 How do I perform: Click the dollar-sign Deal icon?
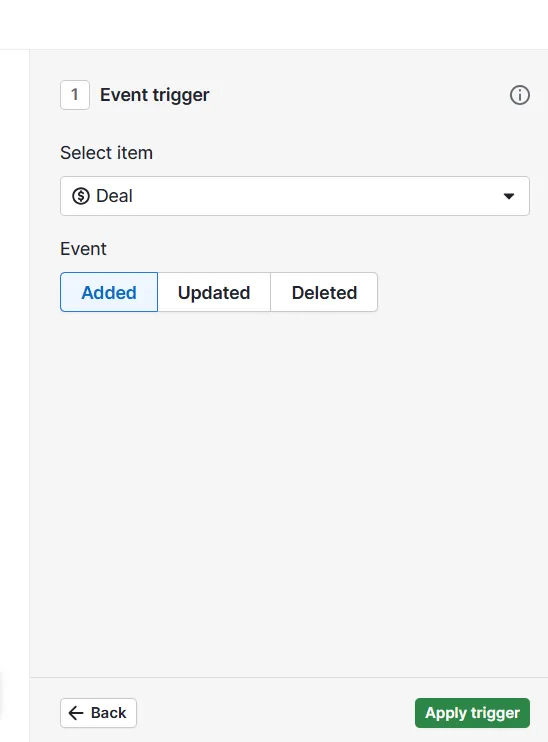pos(81,196)
